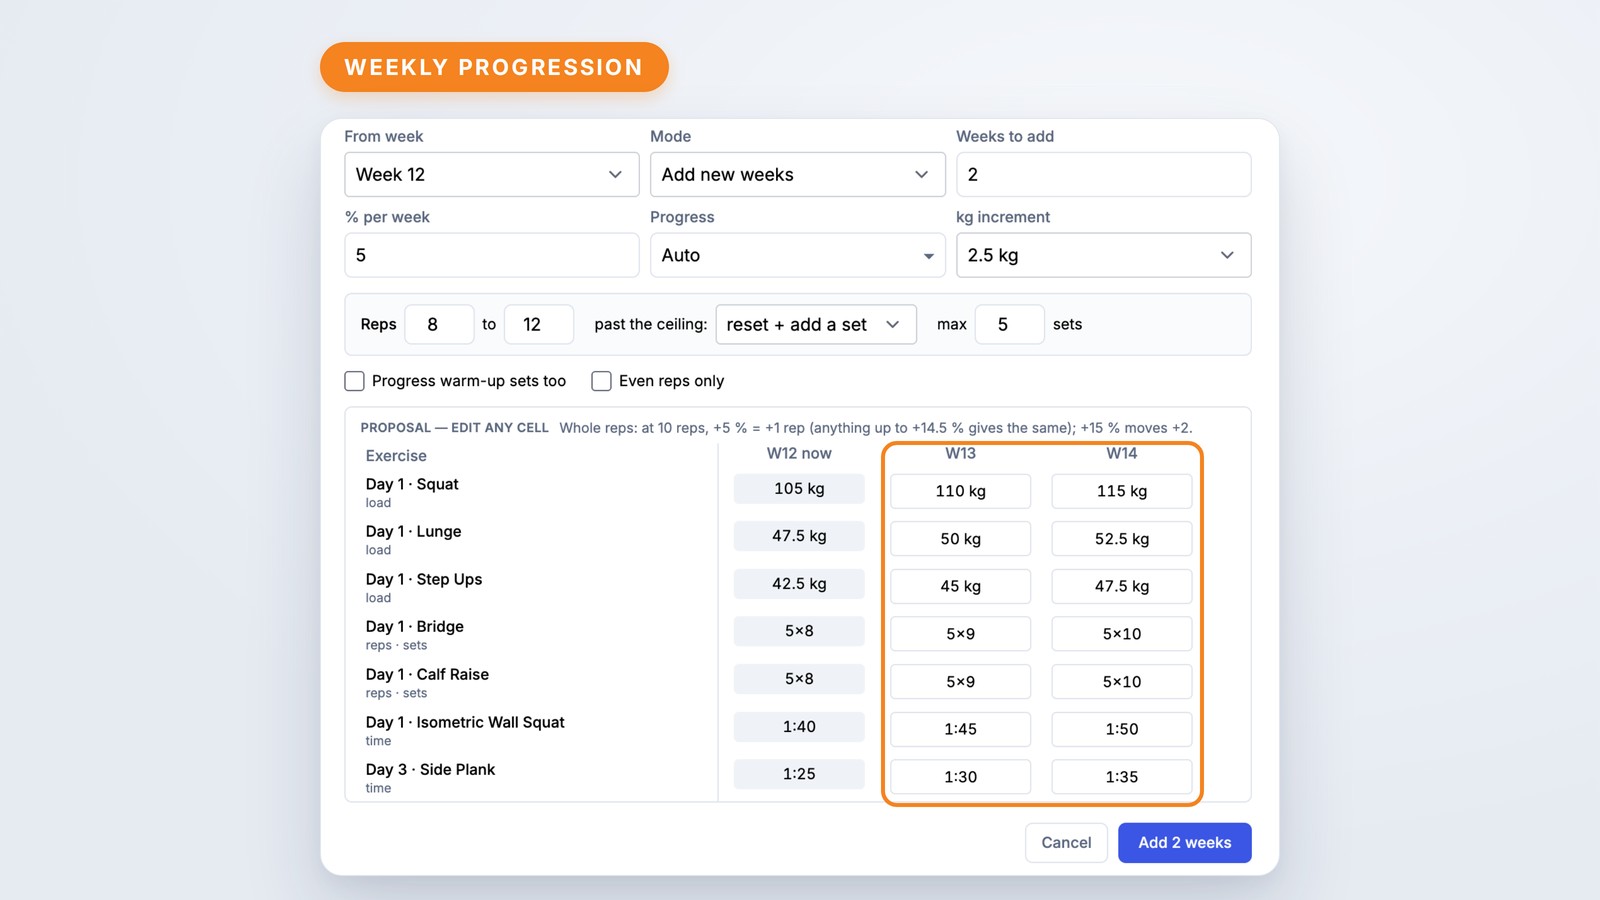Edit the W13 Calf Raise reps cell
The height and width of the screenshot is (900, 1600).
[960, 682]
